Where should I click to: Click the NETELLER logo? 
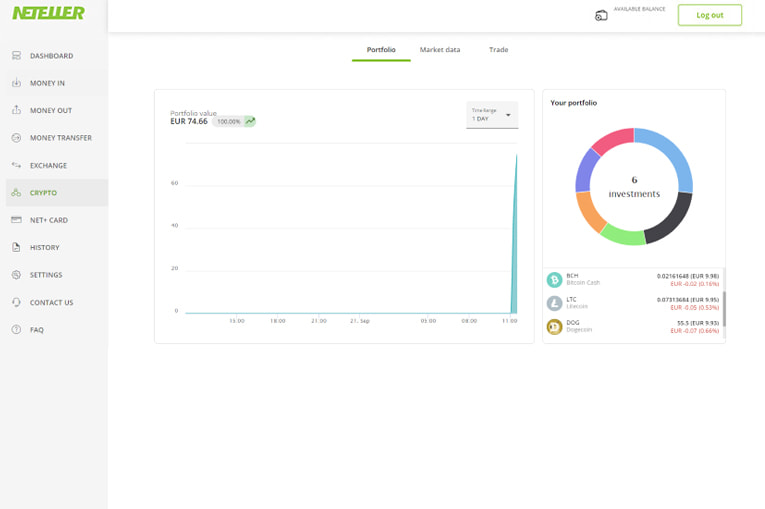click(48, 13)
